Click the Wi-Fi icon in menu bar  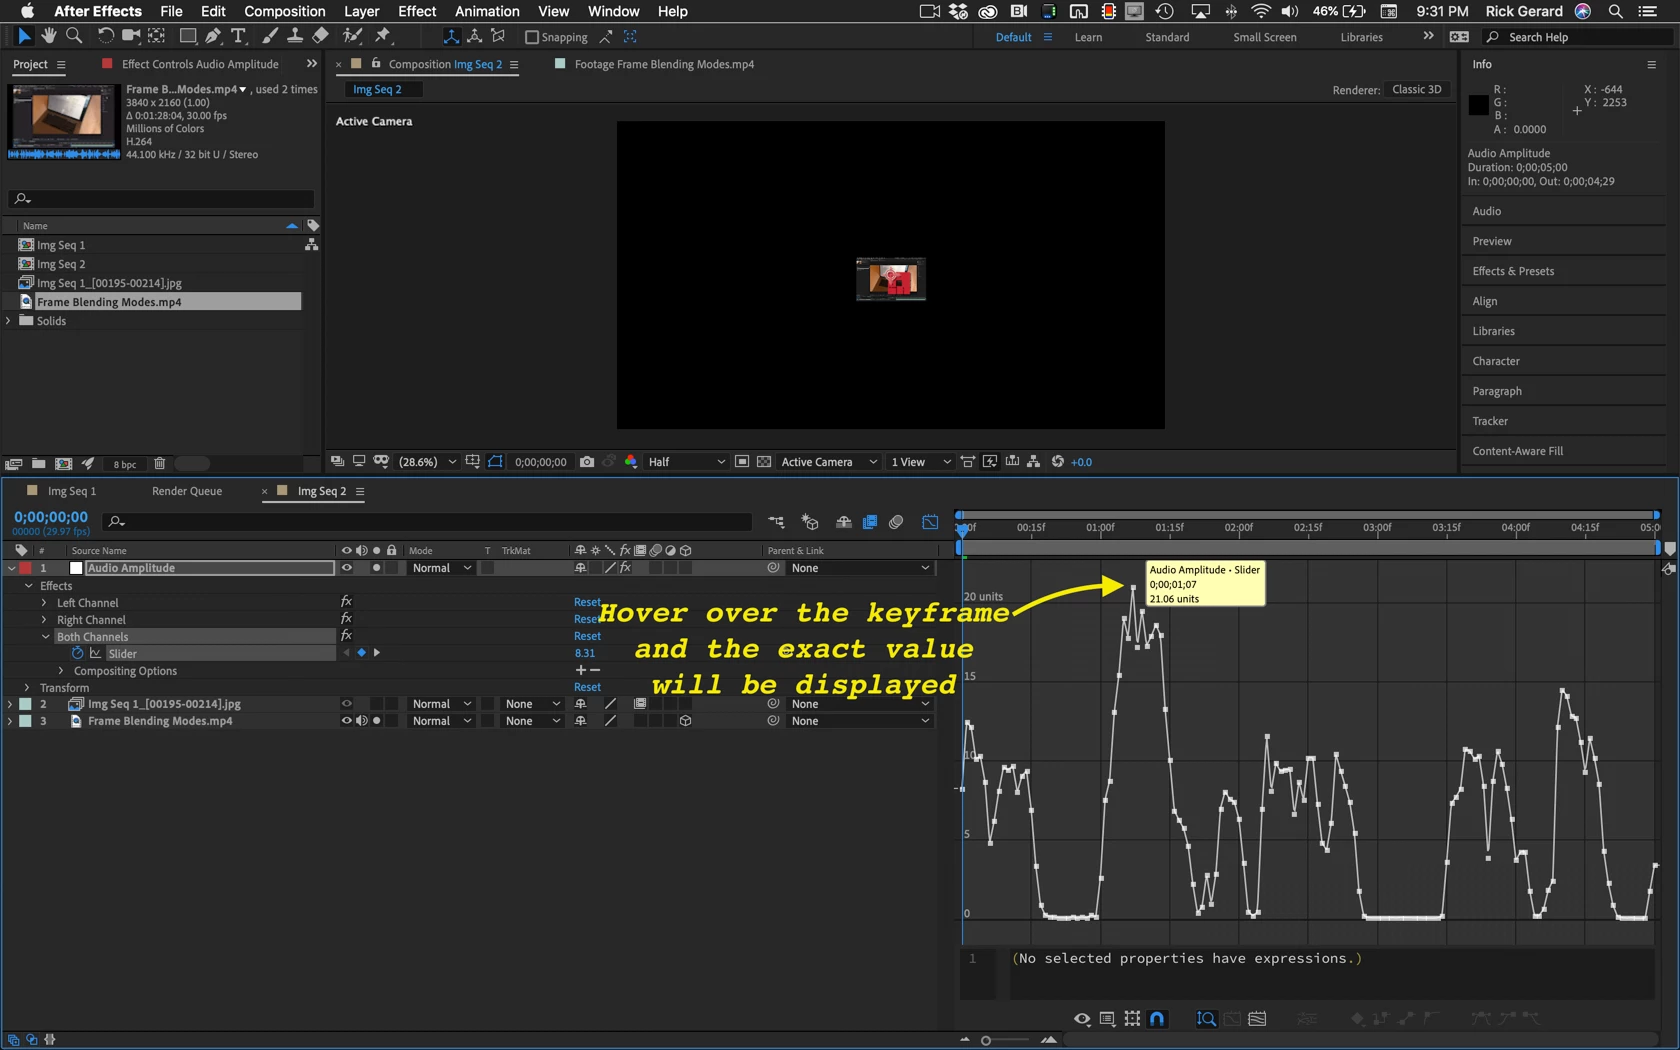pyautogui.click(x=1261, y=11)
